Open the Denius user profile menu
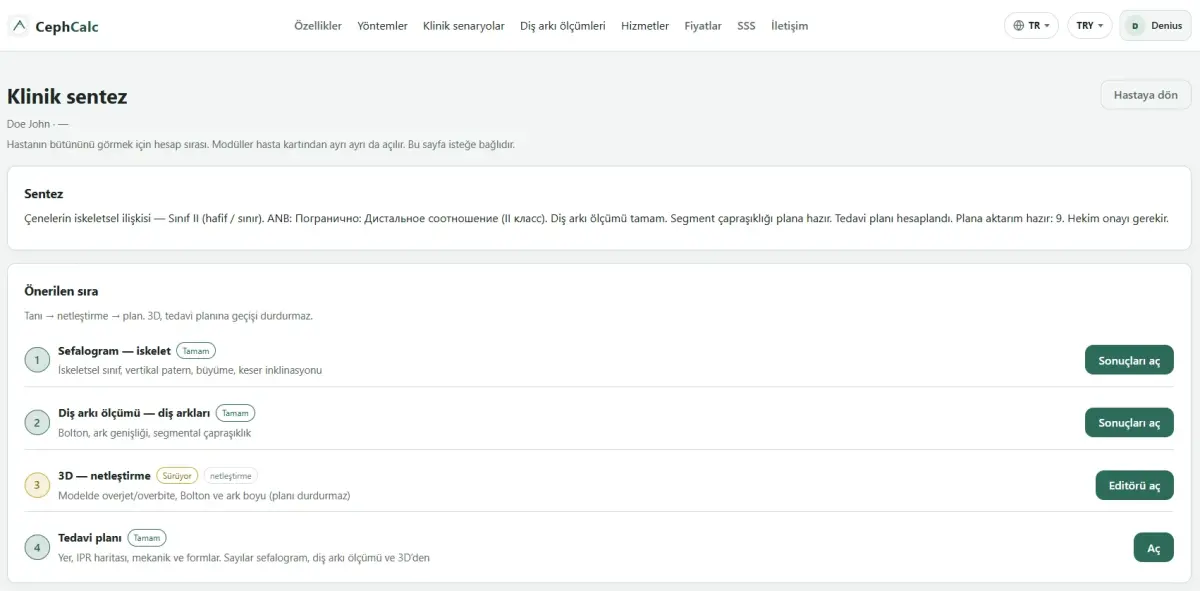1200x591 pixels. (1155, 26)
